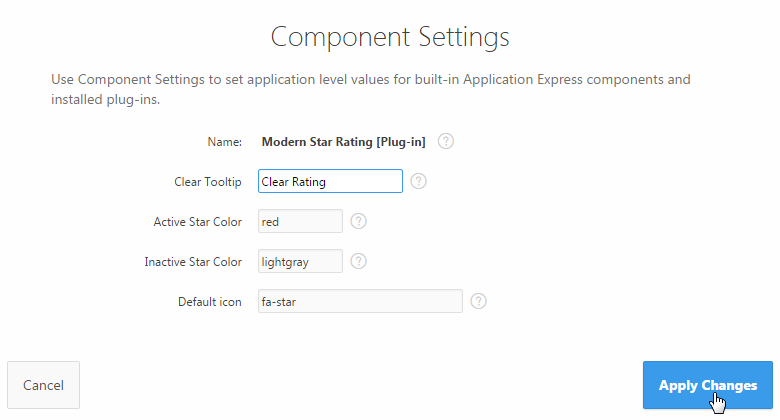
Task: Select the Inactive Star Color label text
Action: [x=193, y=262]
